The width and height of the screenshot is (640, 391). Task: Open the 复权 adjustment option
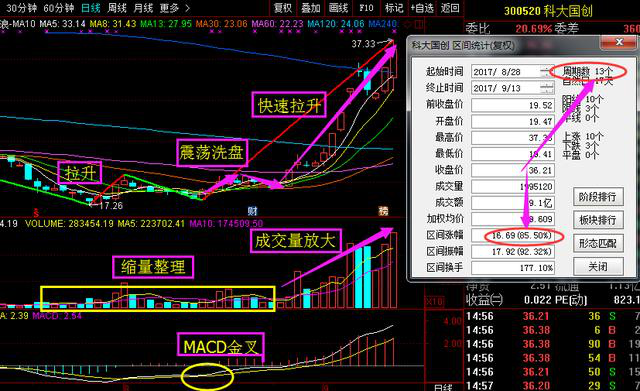coord(282,8)
